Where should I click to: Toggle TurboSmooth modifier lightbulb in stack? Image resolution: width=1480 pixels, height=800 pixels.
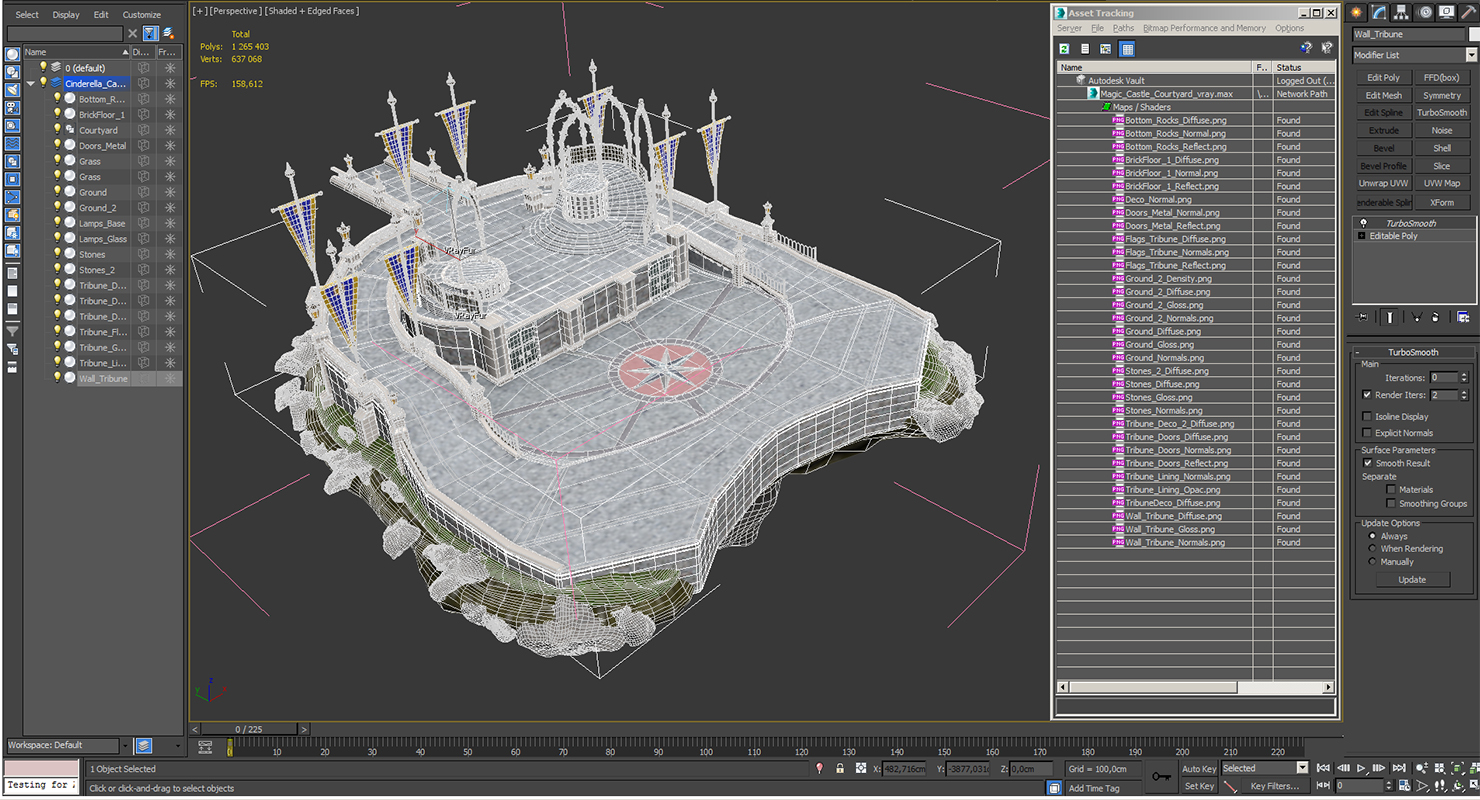[1362, 223]
